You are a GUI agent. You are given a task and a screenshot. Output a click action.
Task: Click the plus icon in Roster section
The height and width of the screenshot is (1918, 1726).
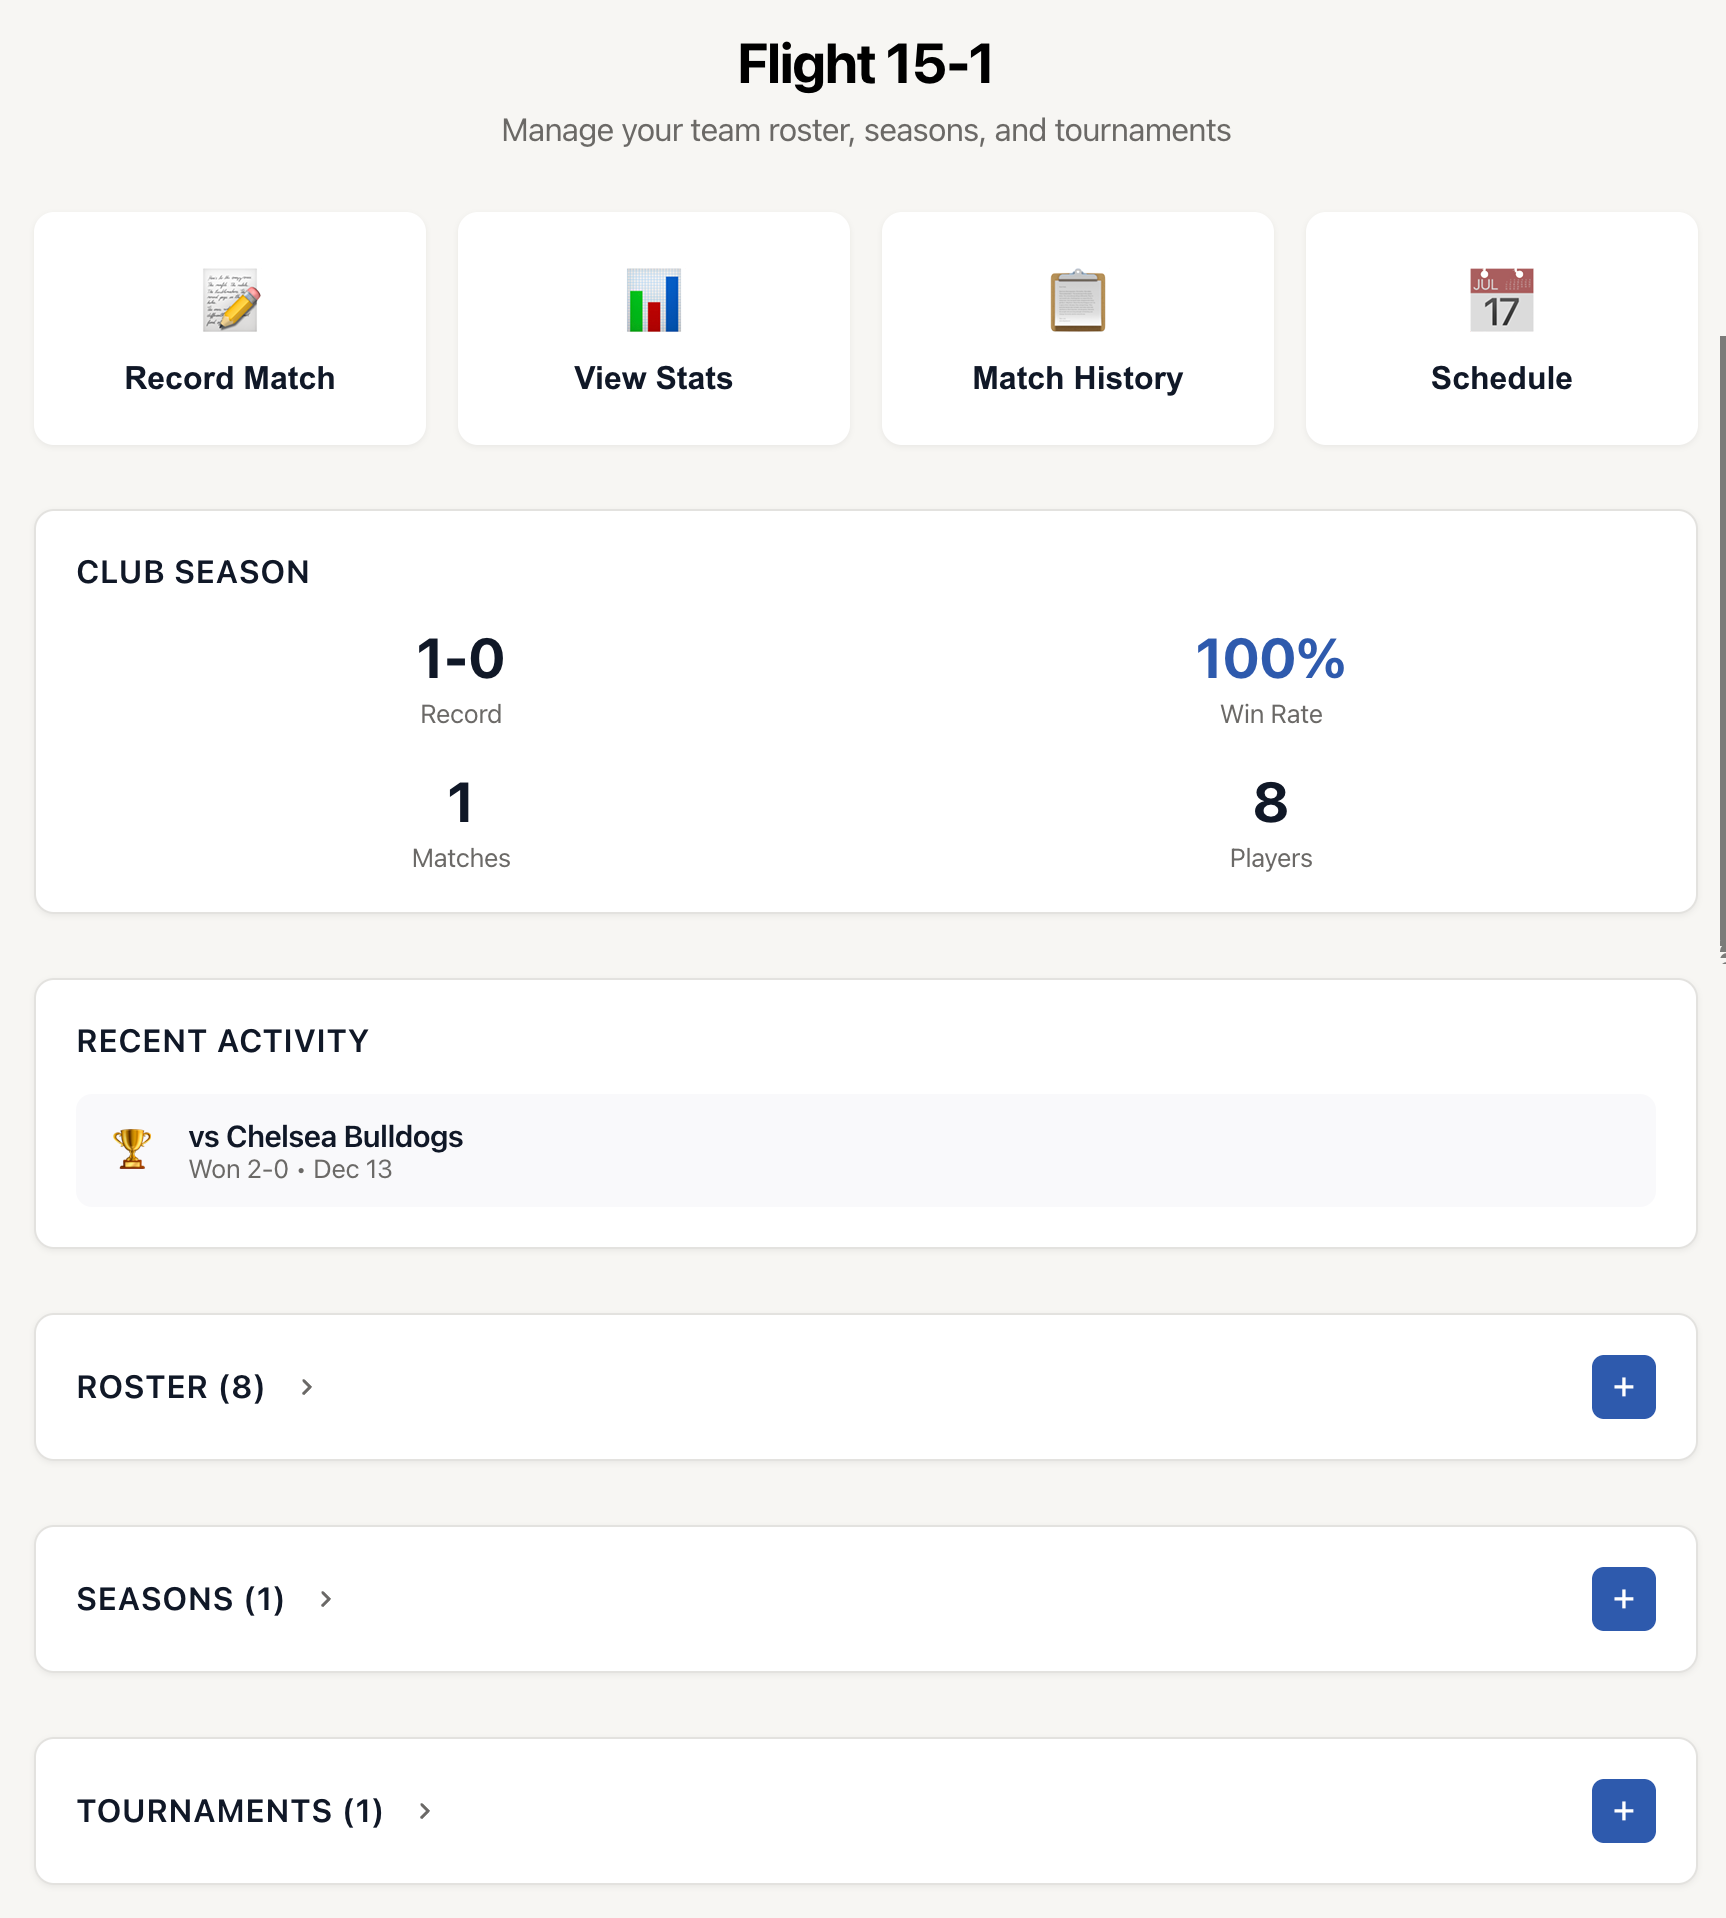(x=1623, y=1386)
